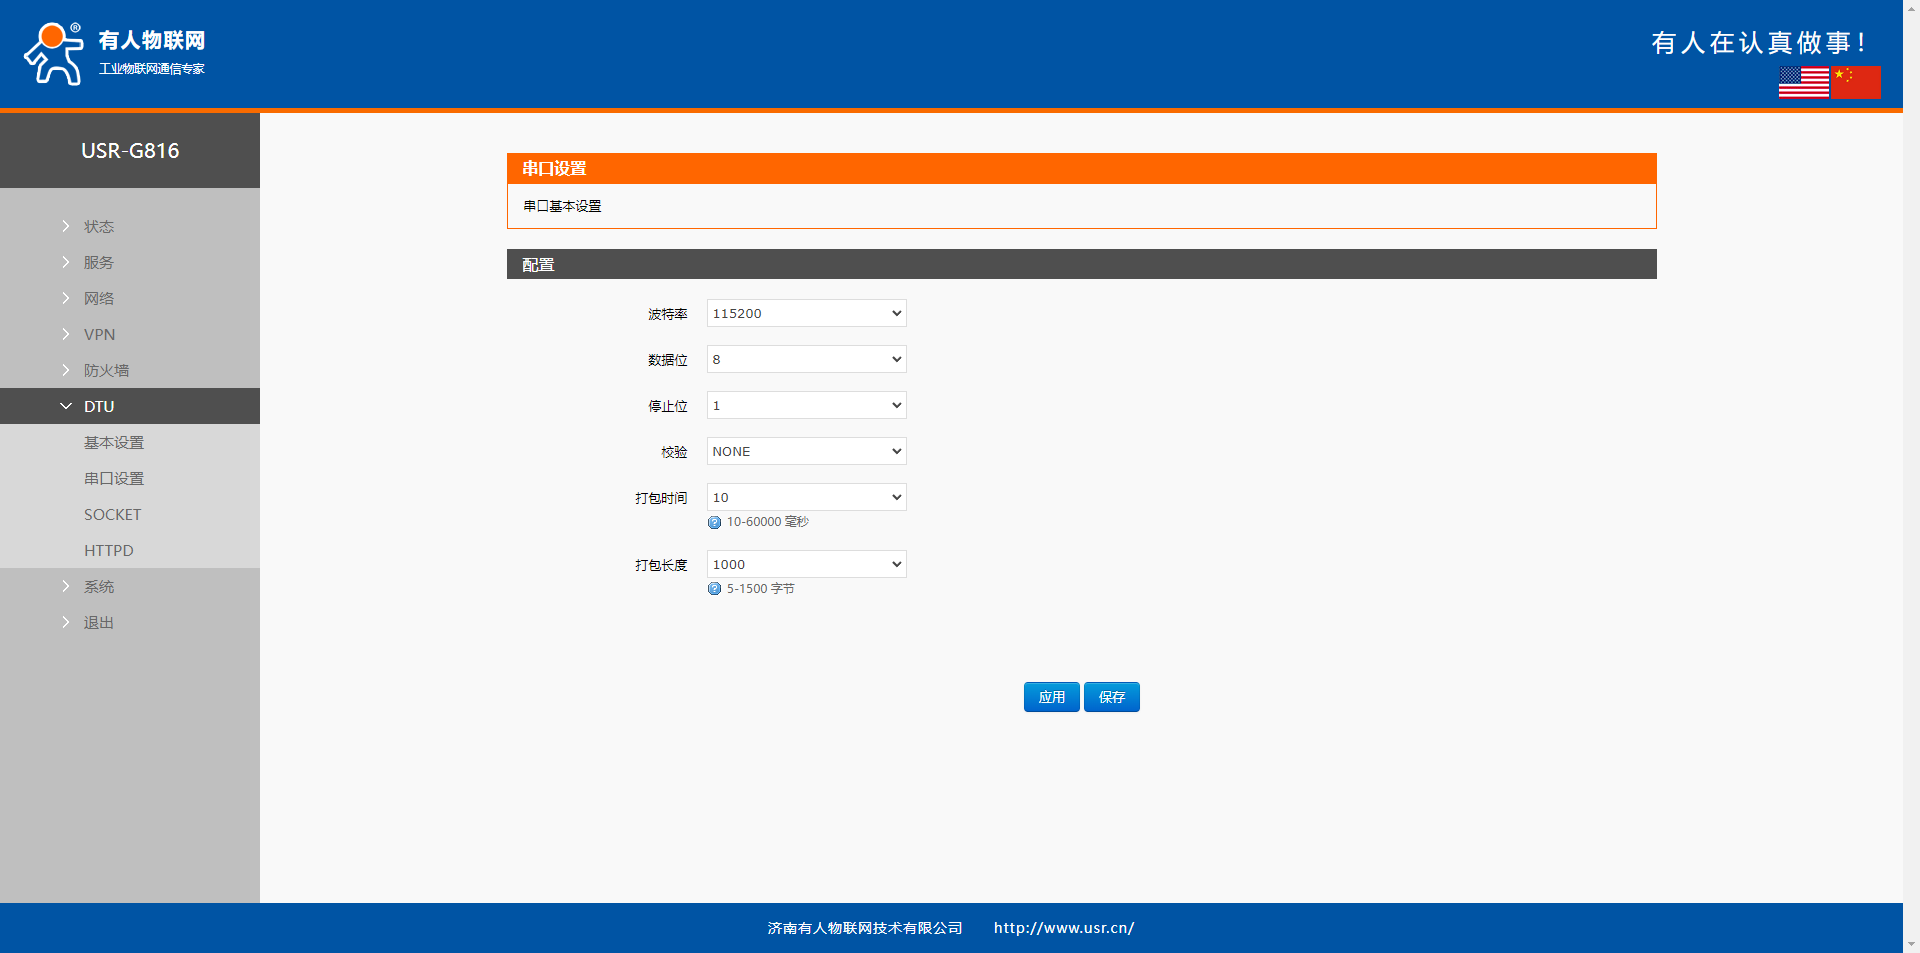Open the baud rate dropdown showing 115200
The image size is (1920, 953).
pos(806,314)
